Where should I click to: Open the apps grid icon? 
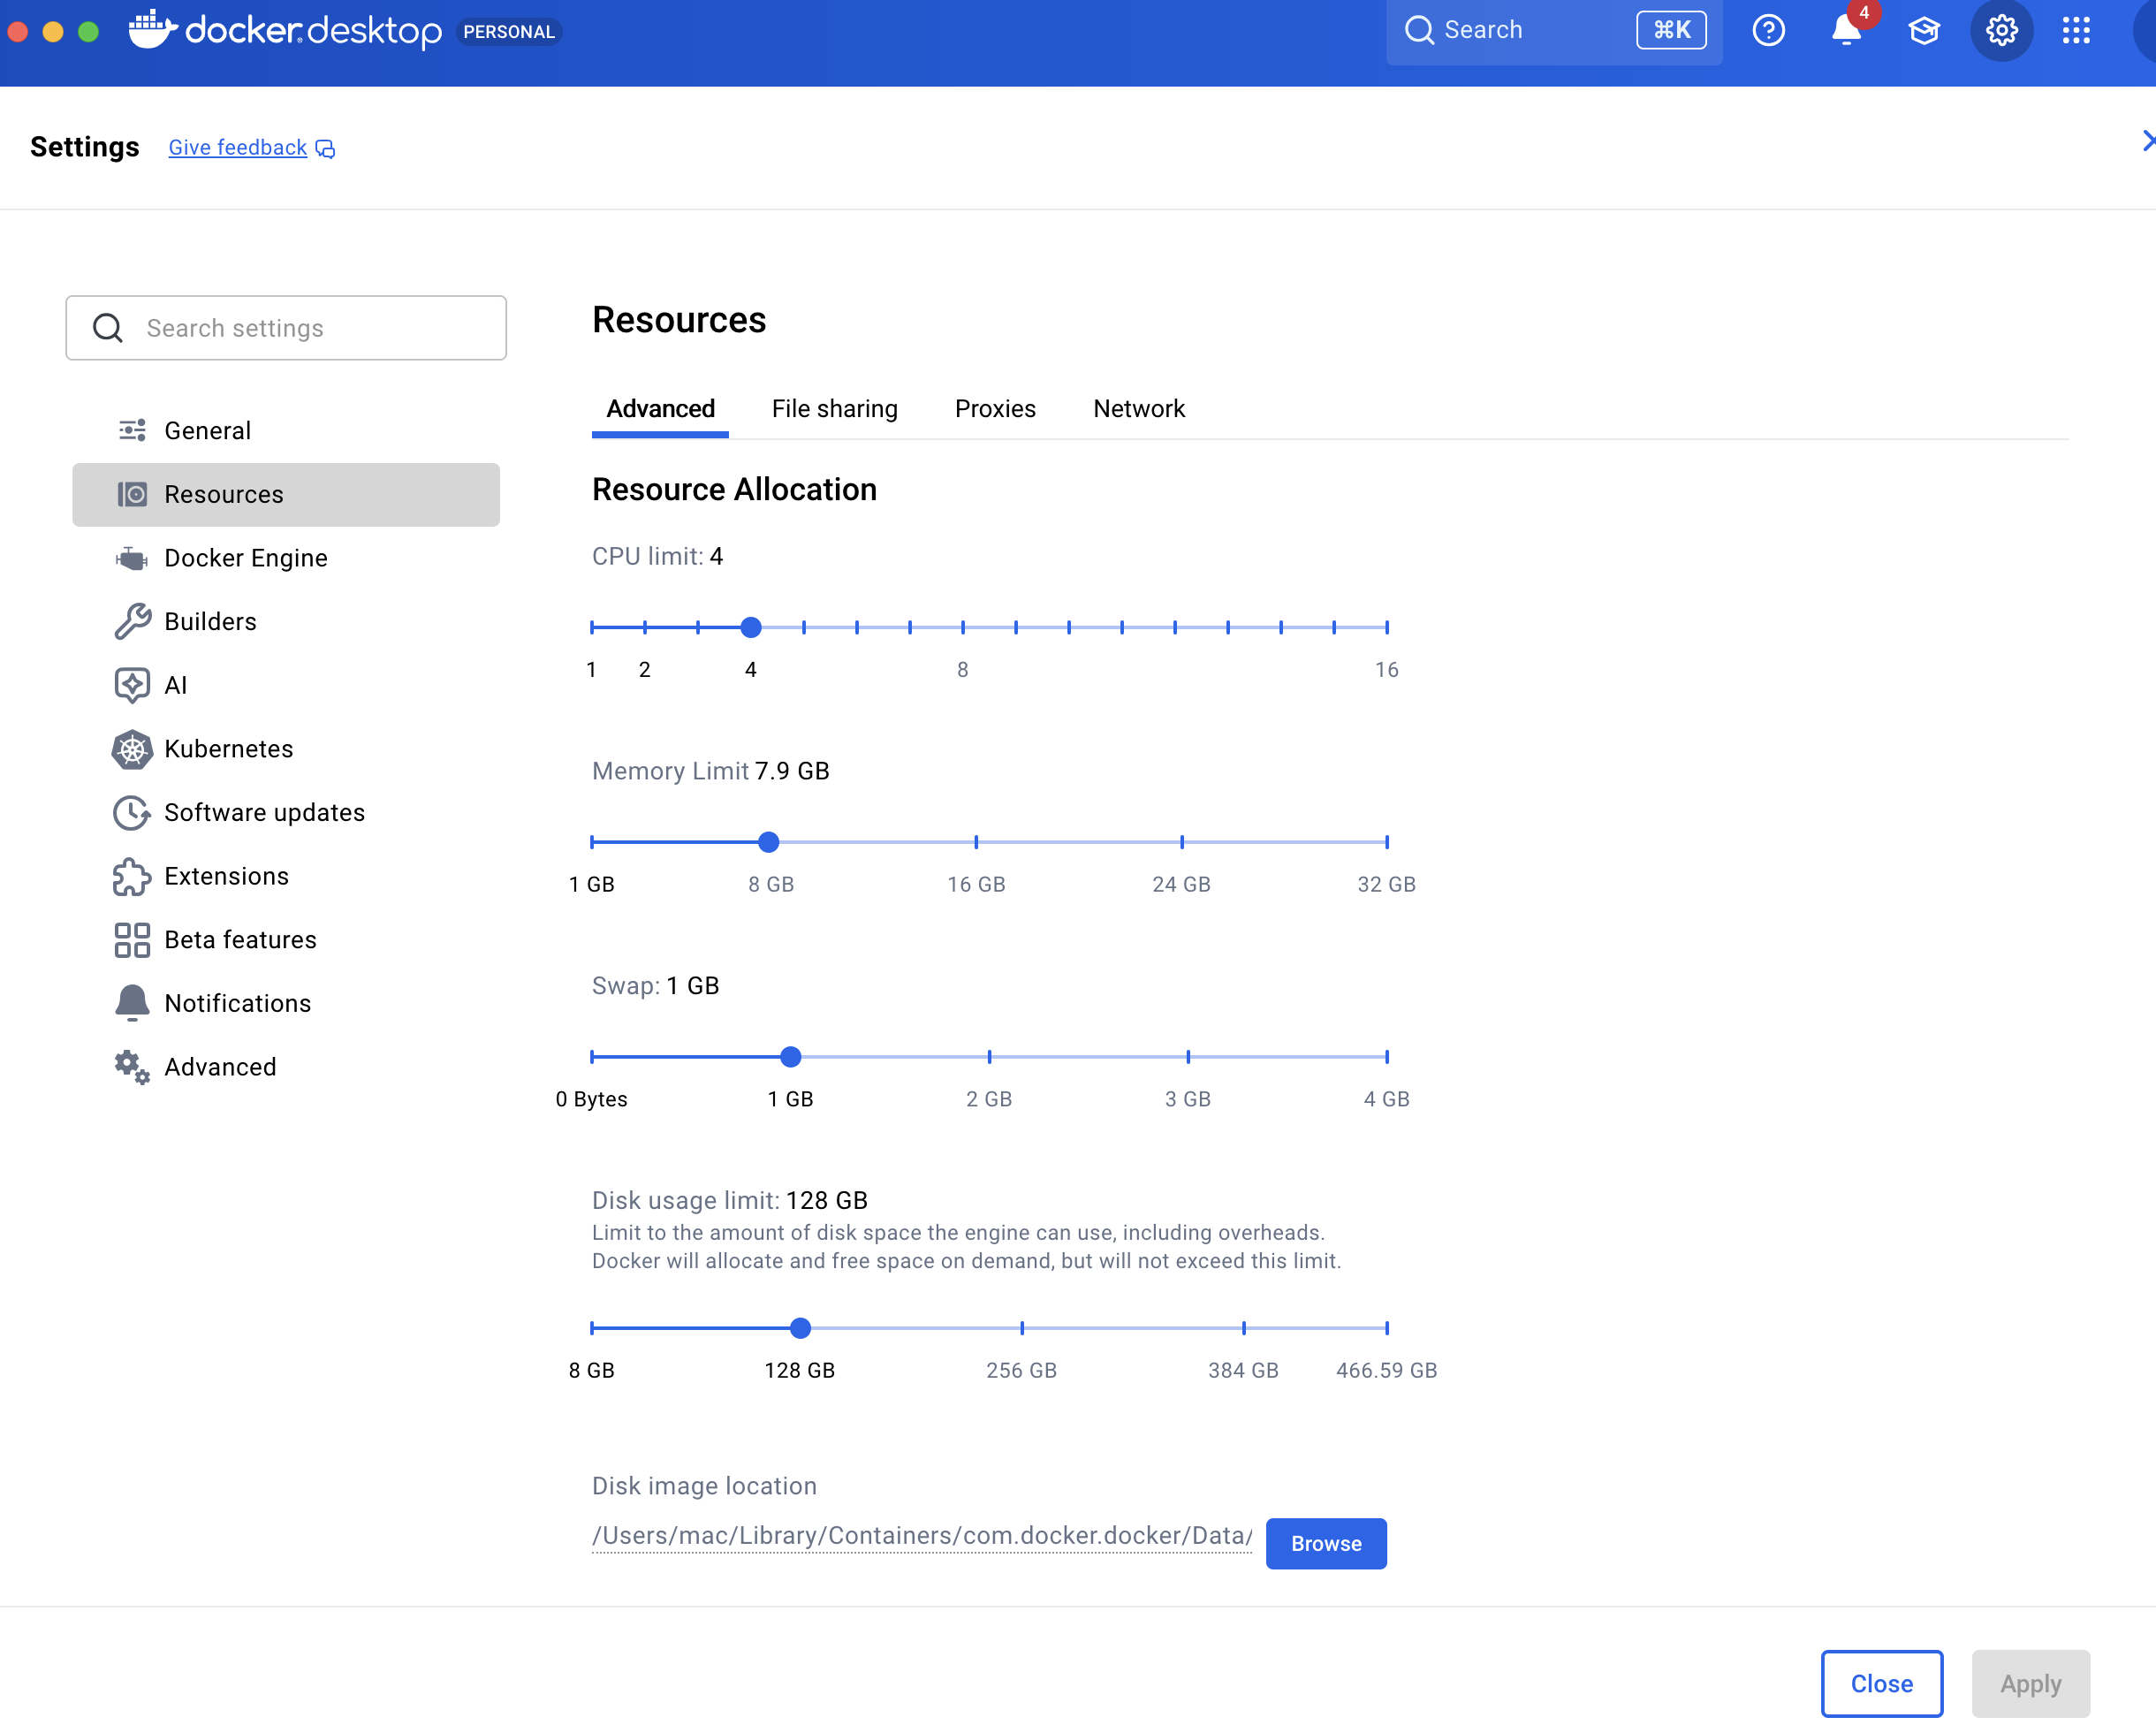click(2076, 30)
